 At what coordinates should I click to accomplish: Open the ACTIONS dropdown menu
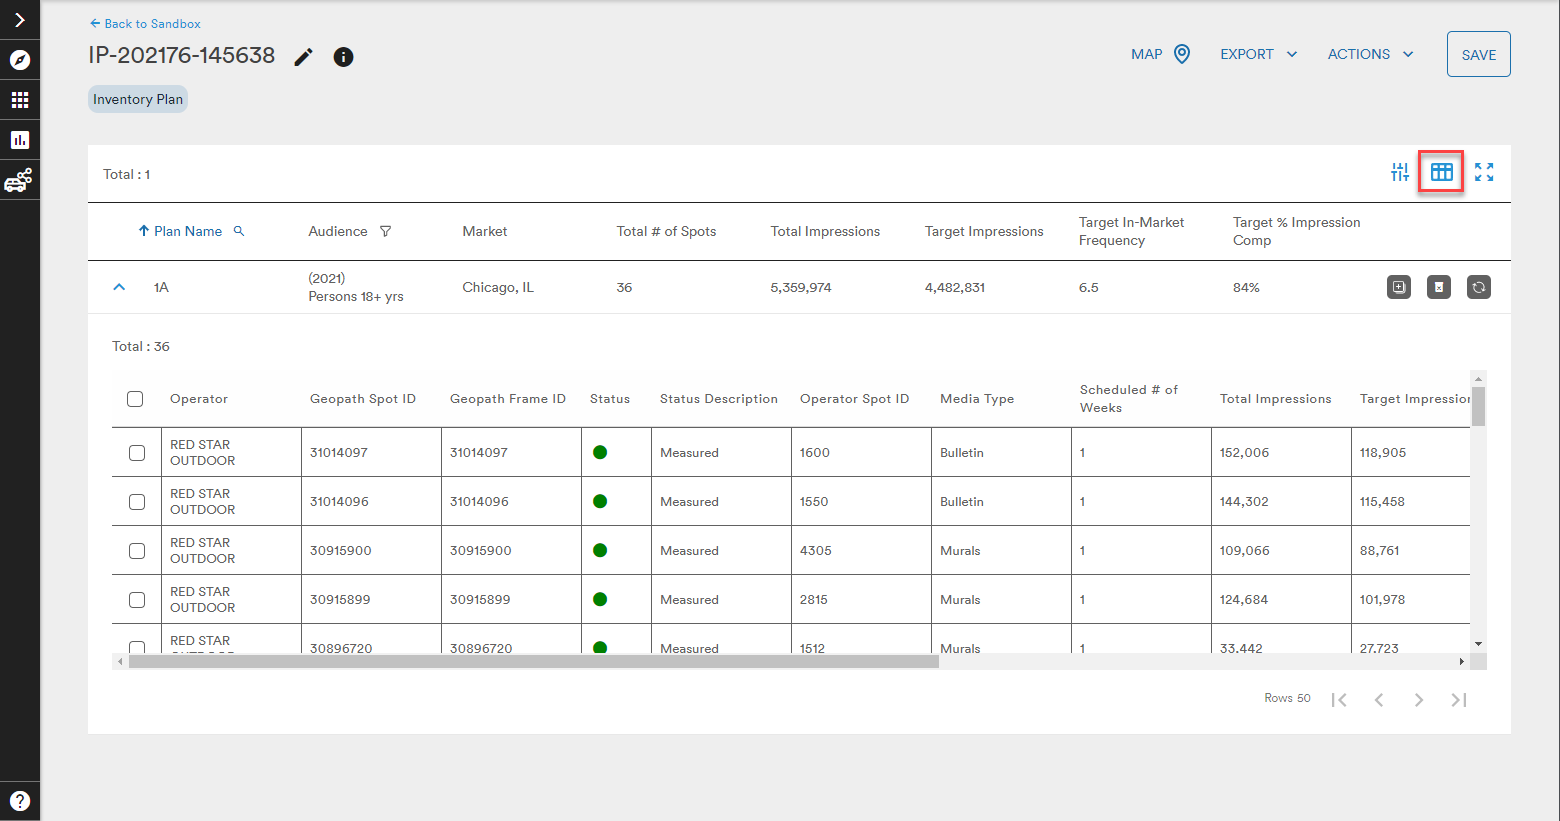point(1369,54)
